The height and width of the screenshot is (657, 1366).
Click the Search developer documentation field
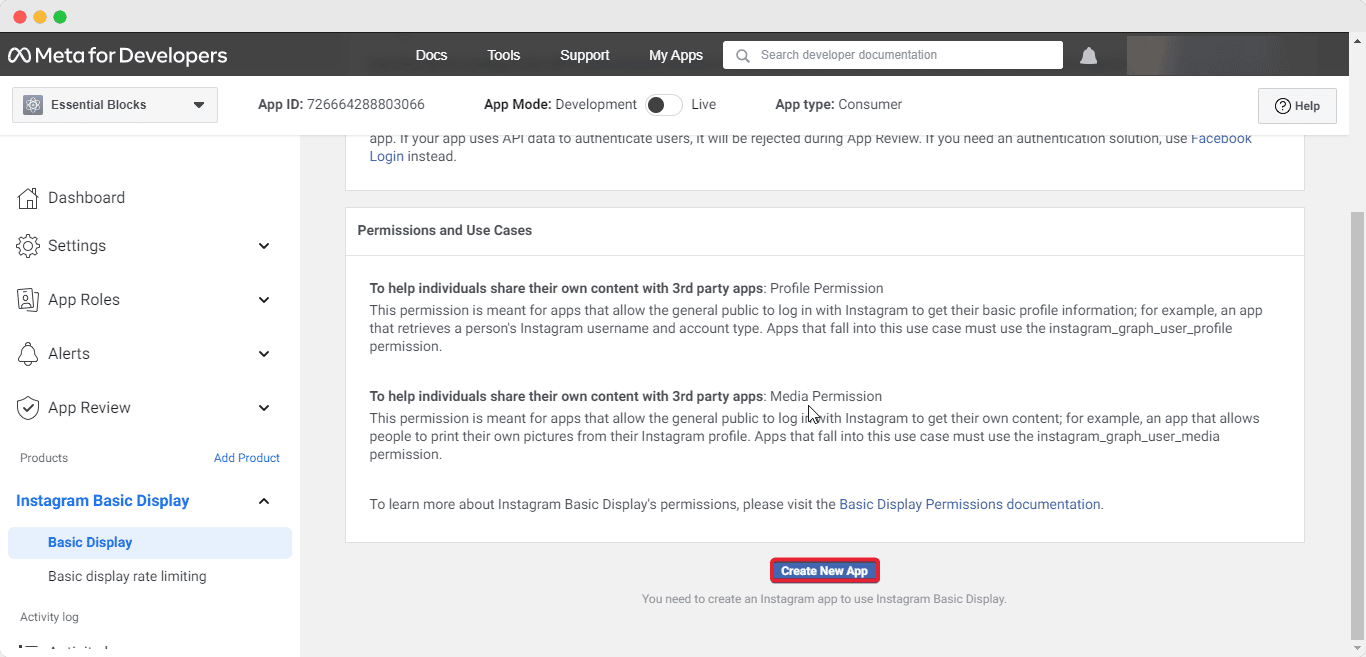[x=893, y=55]
